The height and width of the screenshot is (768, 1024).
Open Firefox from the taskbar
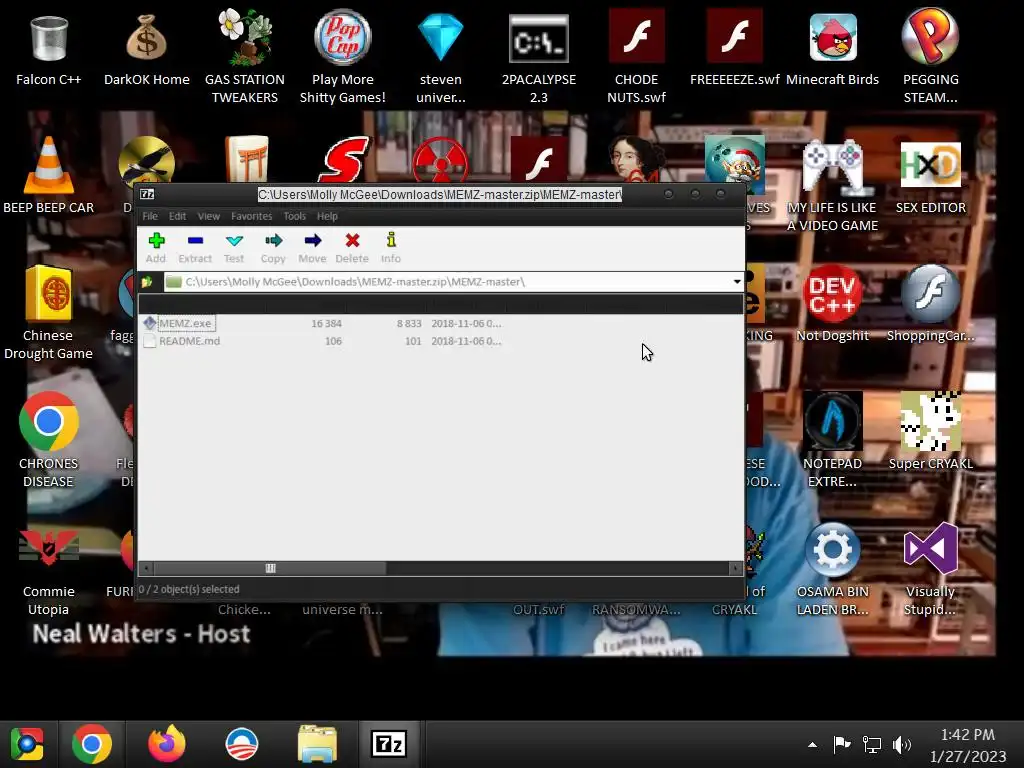(167, 744)
